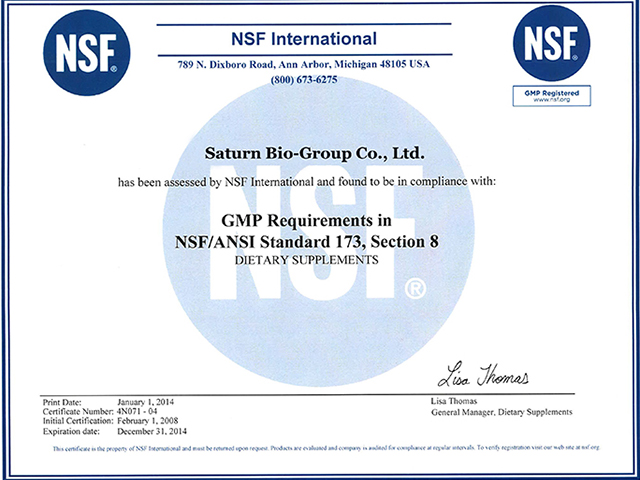Image resolution: width=640 pixels, height=480 pixels.
Task: Click the GMP Registered www.nsf.org badge
Action: (x=551, y=96)
